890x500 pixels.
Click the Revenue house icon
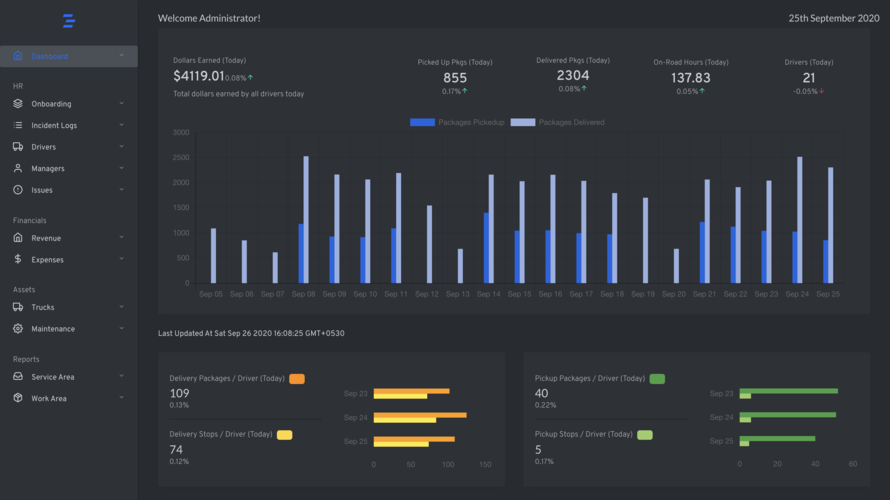point(18,238)
